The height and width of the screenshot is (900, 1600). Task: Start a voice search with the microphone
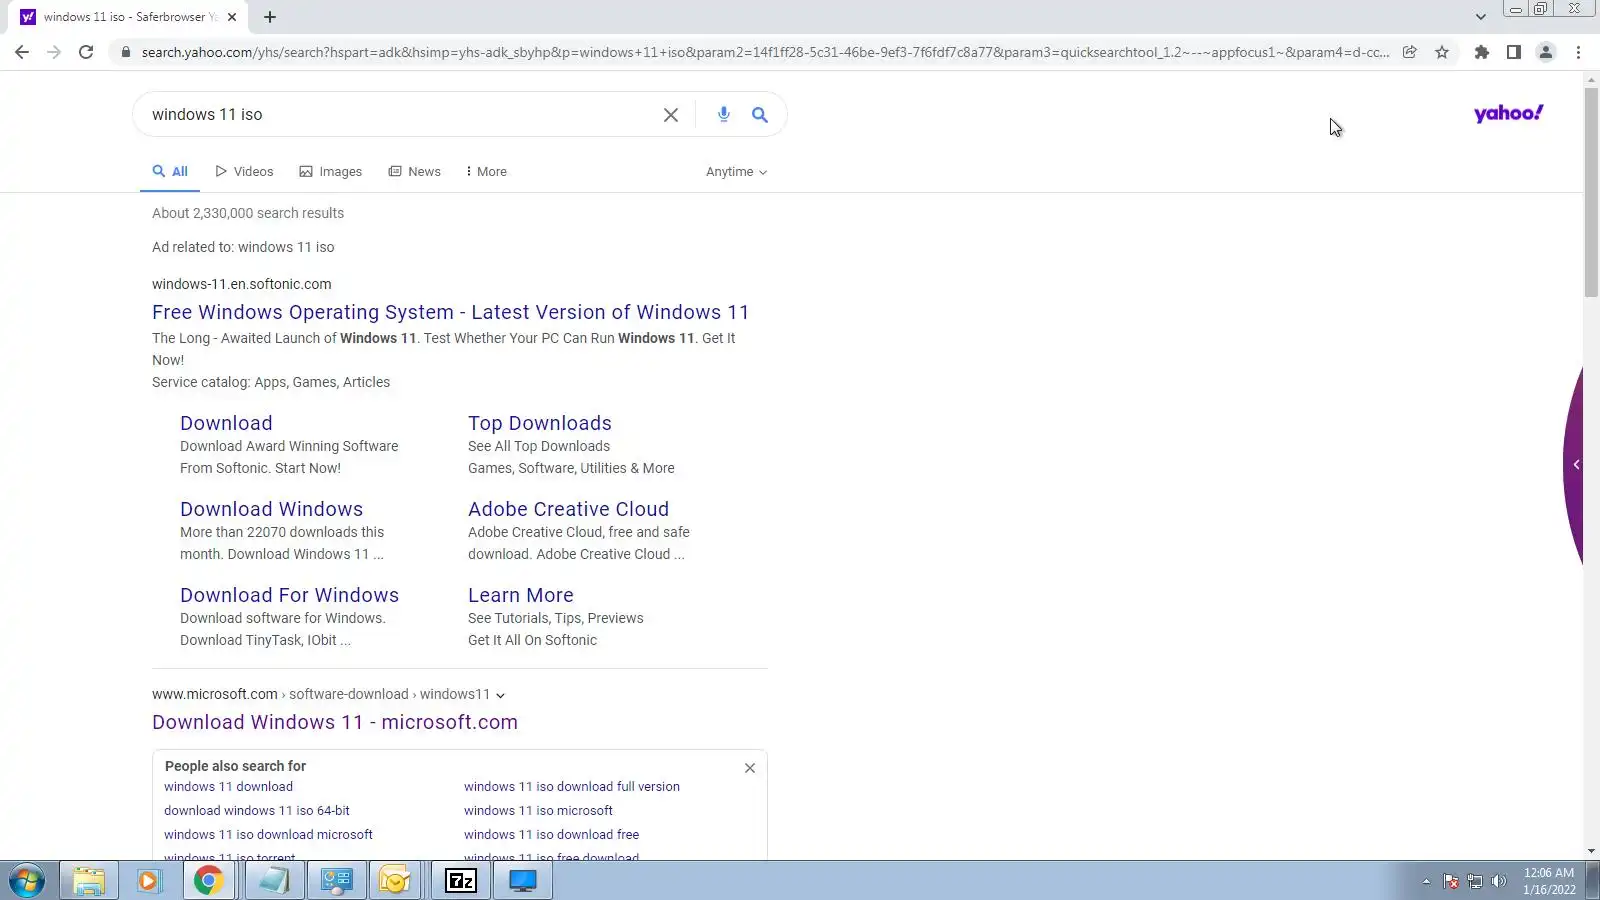(x=724, y=115)
